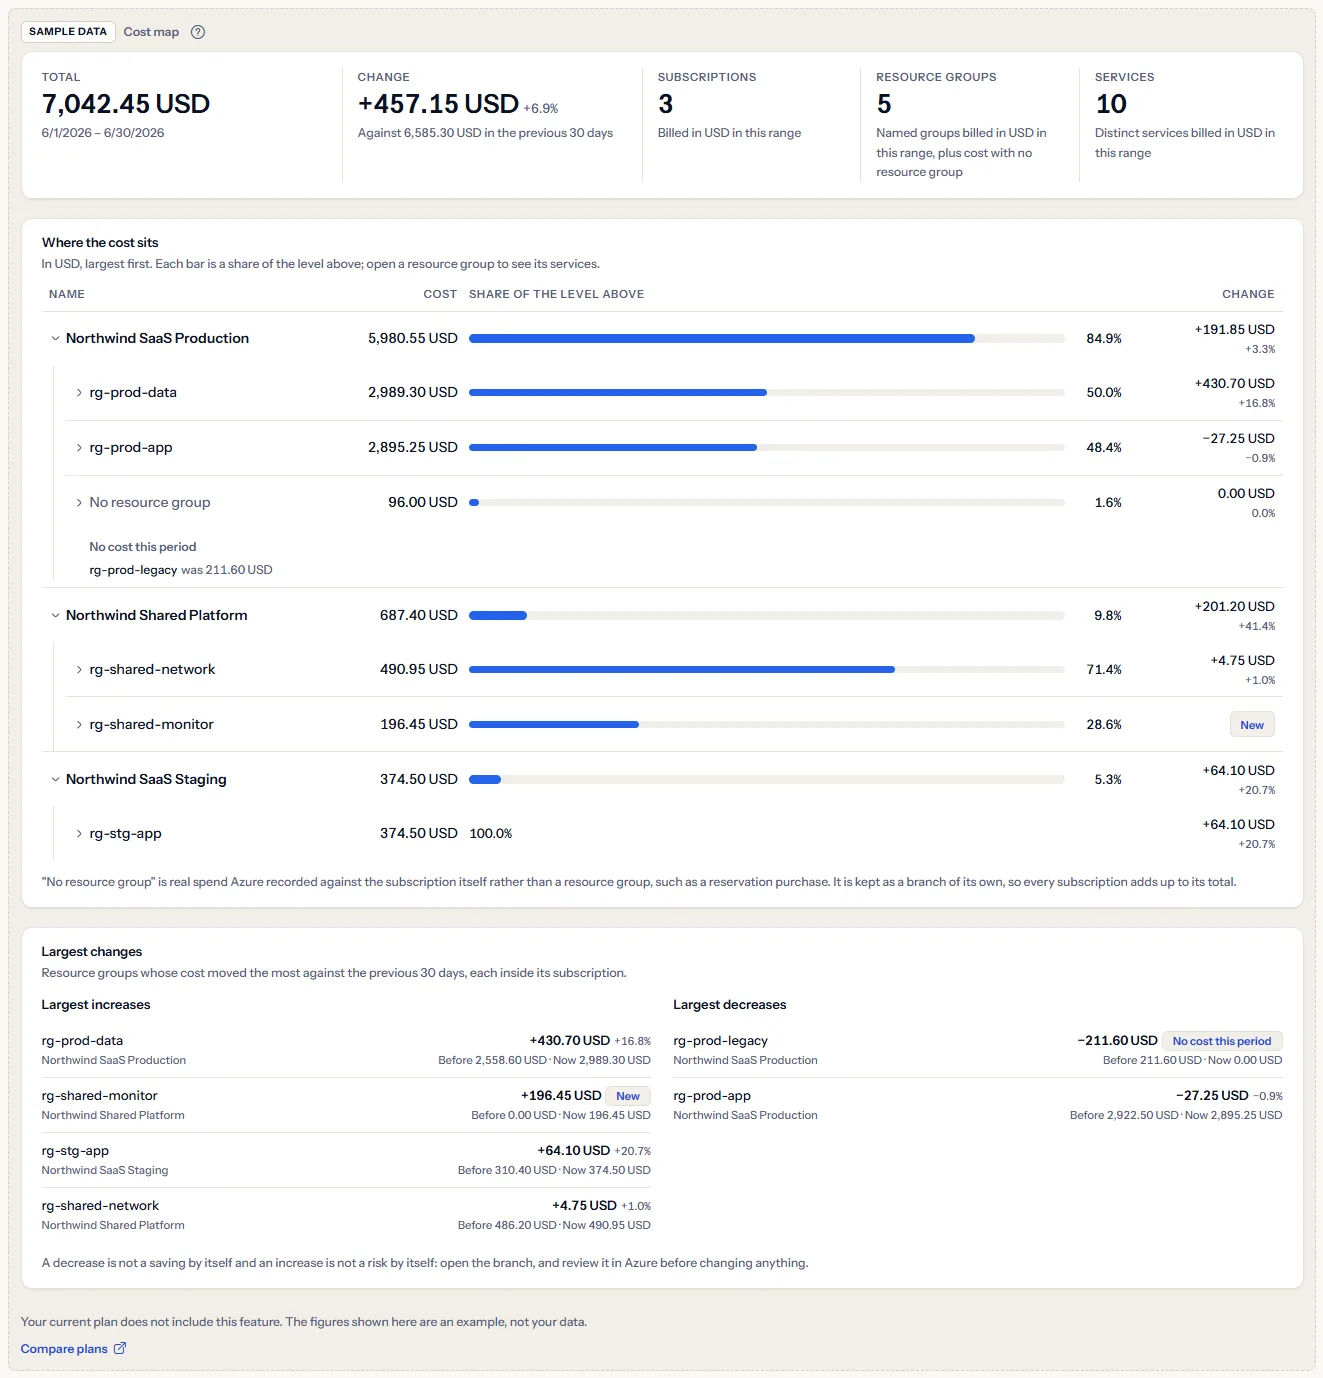The image size is (1323, 1378).
Task: Expand the rg-prod-data resource group
Action: (x=79, y=393)
